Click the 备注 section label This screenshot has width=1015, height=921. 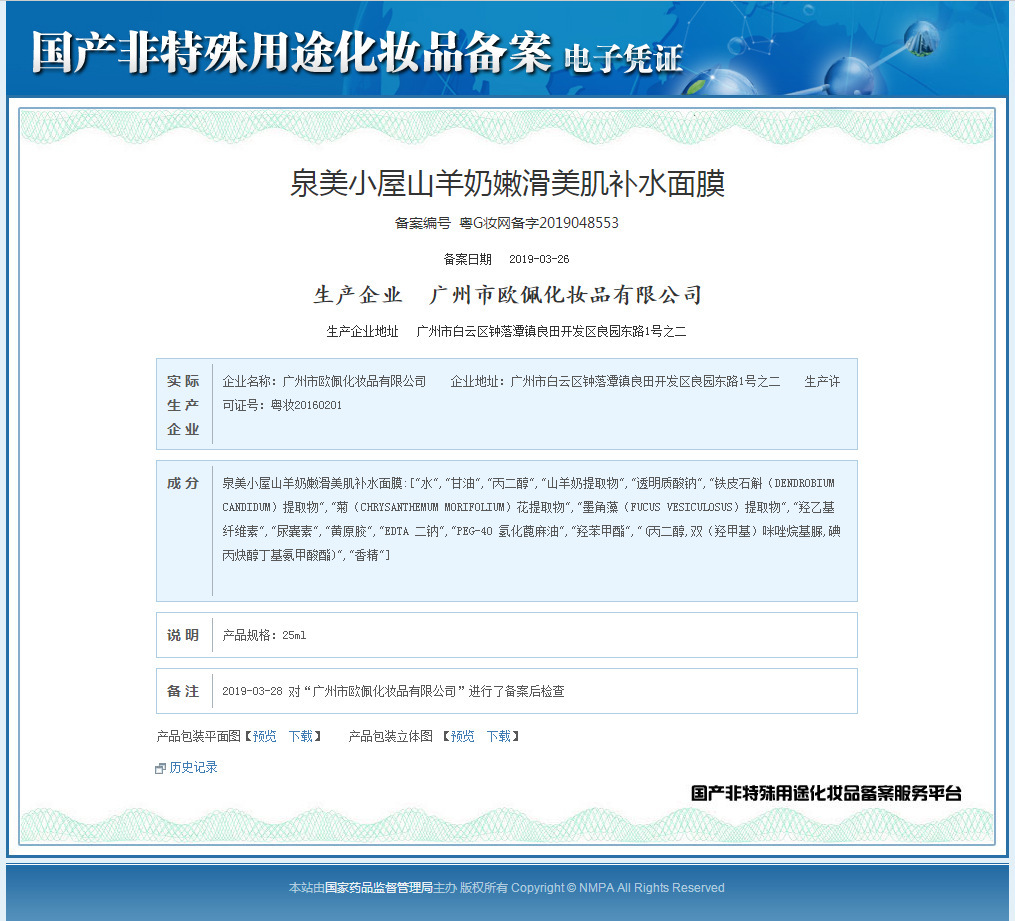point(183,691)
